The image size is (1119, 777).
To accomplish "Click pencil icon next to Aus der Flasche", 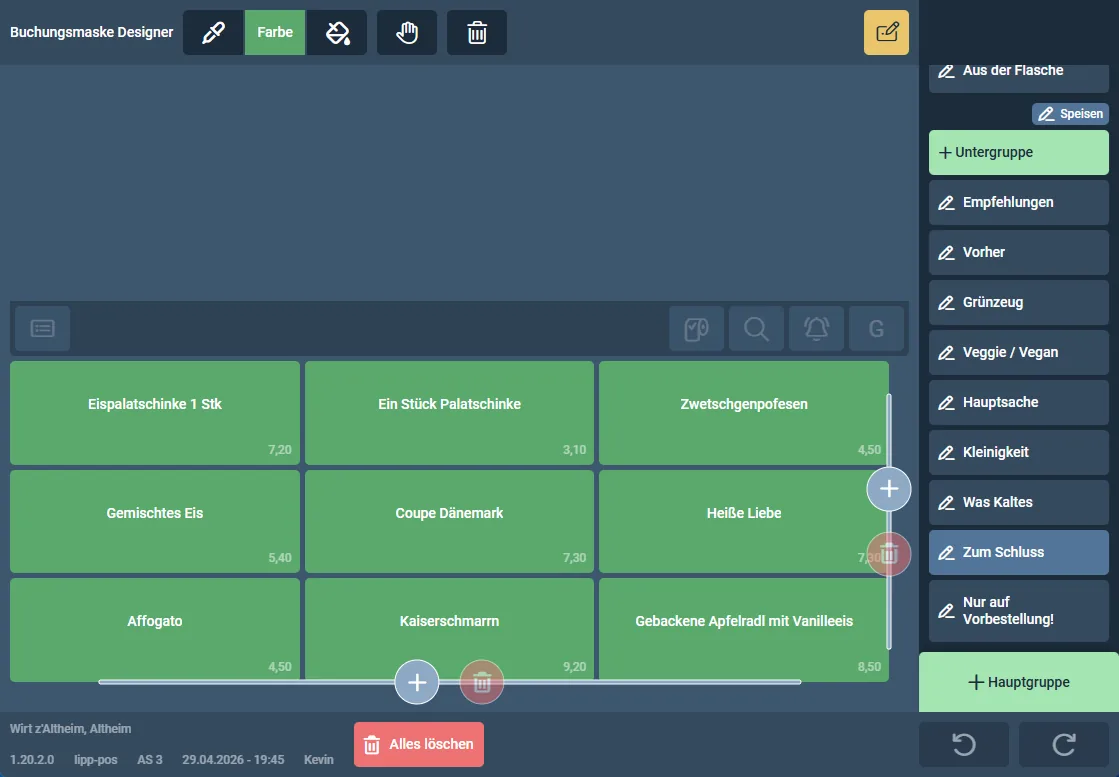I will [946, 71].
